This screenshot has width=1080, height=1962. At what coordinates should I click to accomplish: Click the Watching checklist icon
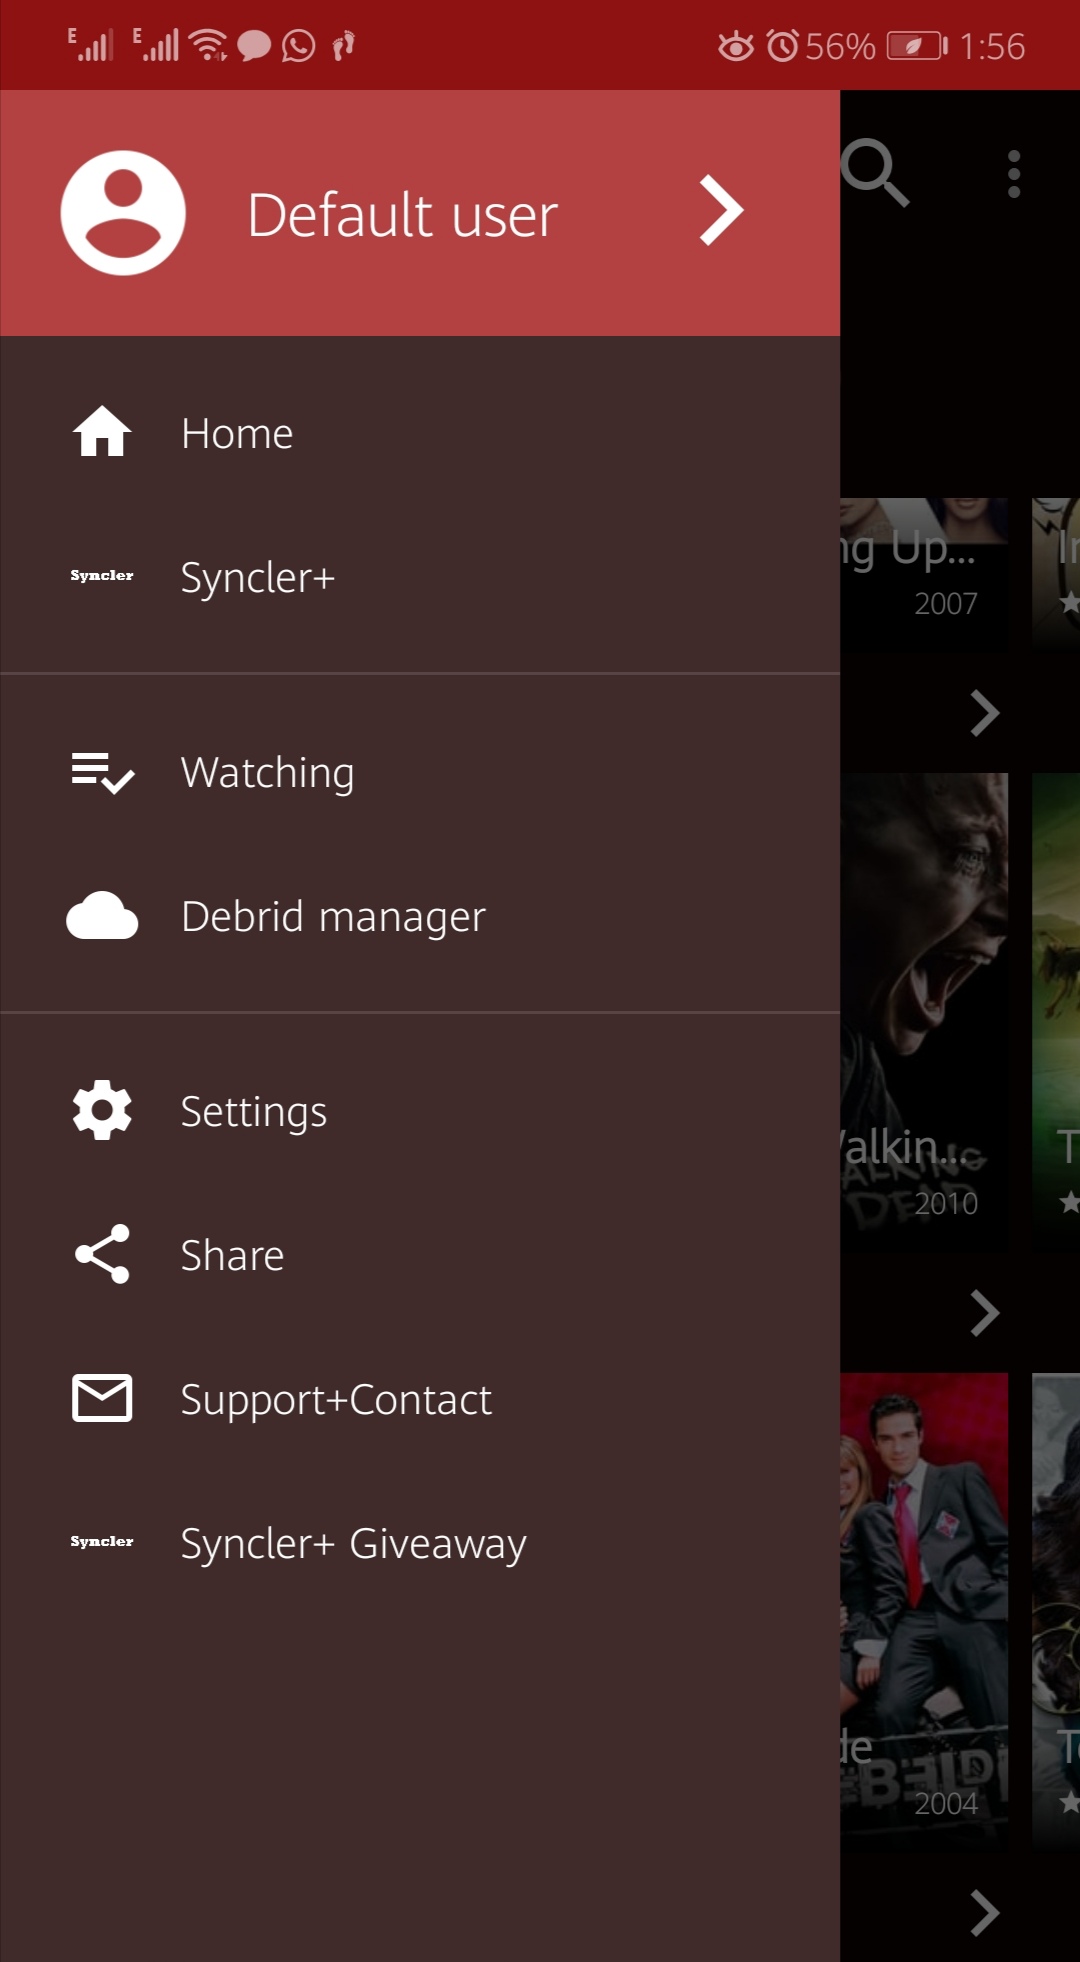[x=102, y=773]
